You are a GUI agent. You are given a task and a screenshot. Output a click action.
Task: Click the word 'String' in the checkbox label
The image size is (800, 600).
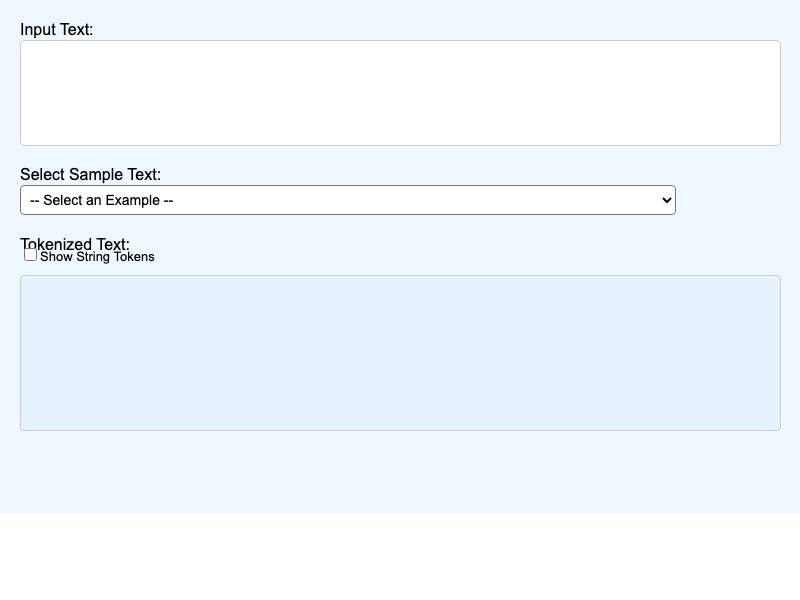(92, 257)
